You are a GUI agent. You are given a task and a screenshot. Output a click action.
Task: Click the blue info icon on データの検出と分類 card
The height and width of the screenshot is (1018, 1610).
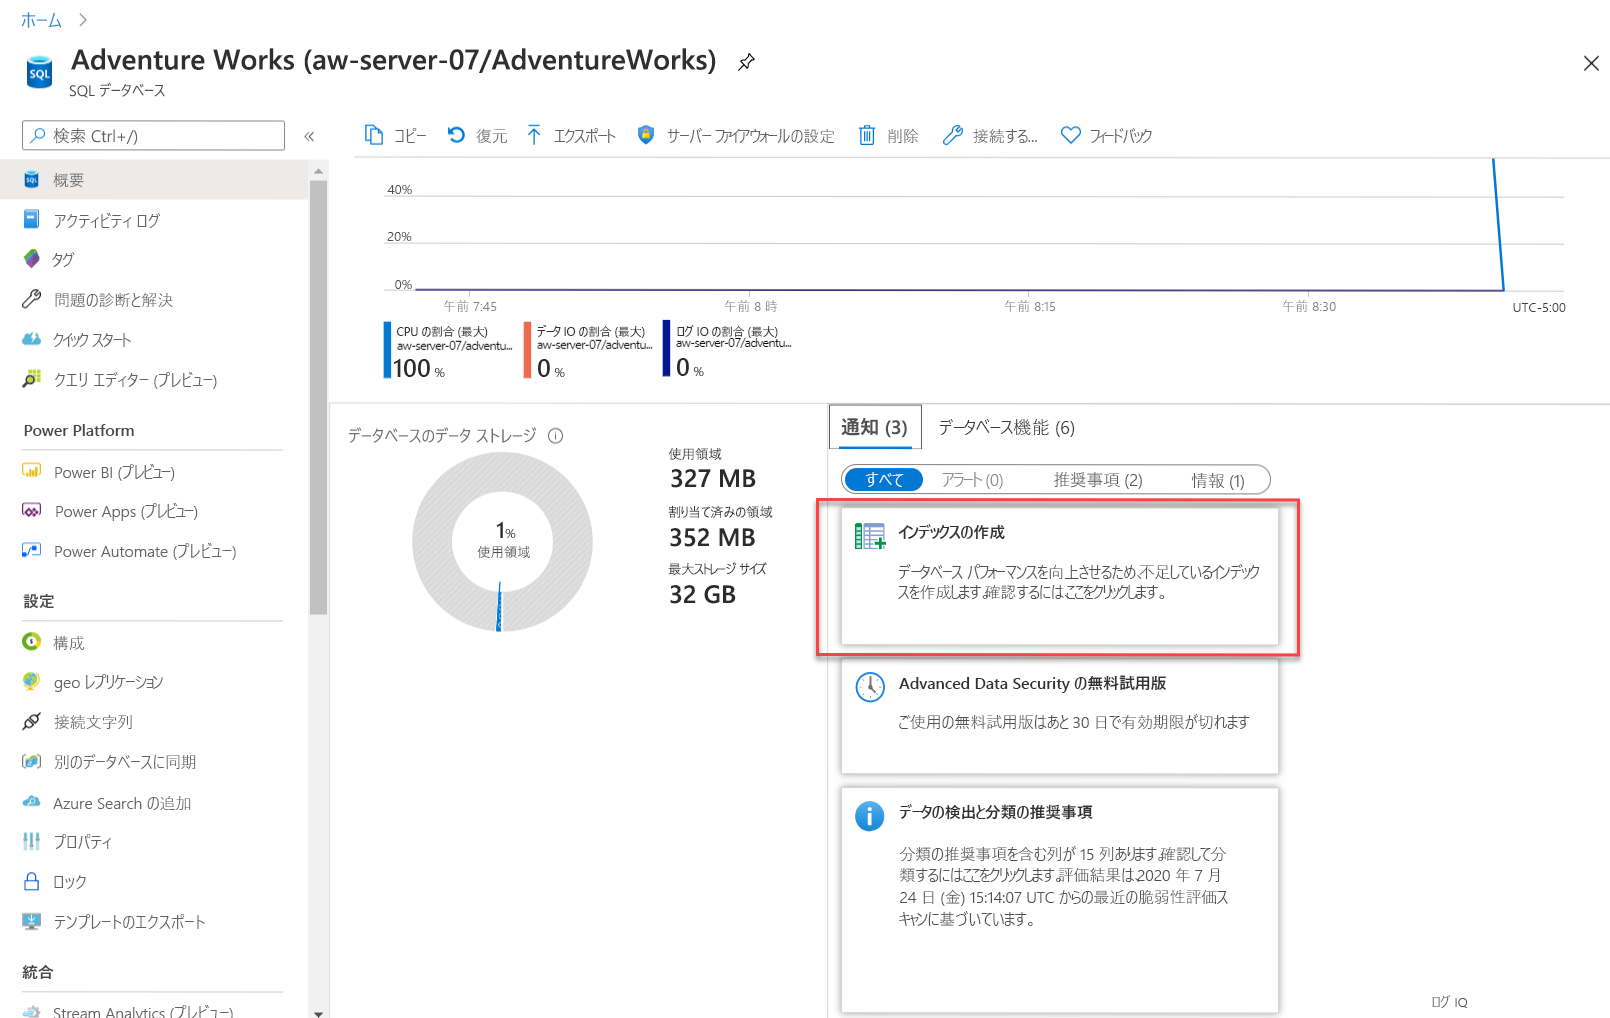point(870,816)
